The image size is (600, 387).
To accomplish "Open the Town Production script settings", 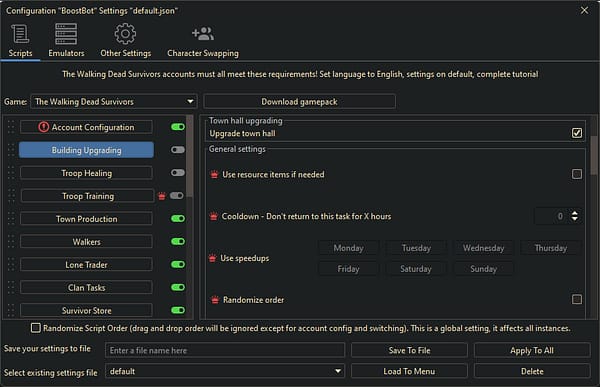I will pyautogui.click(x=86, y=219).
